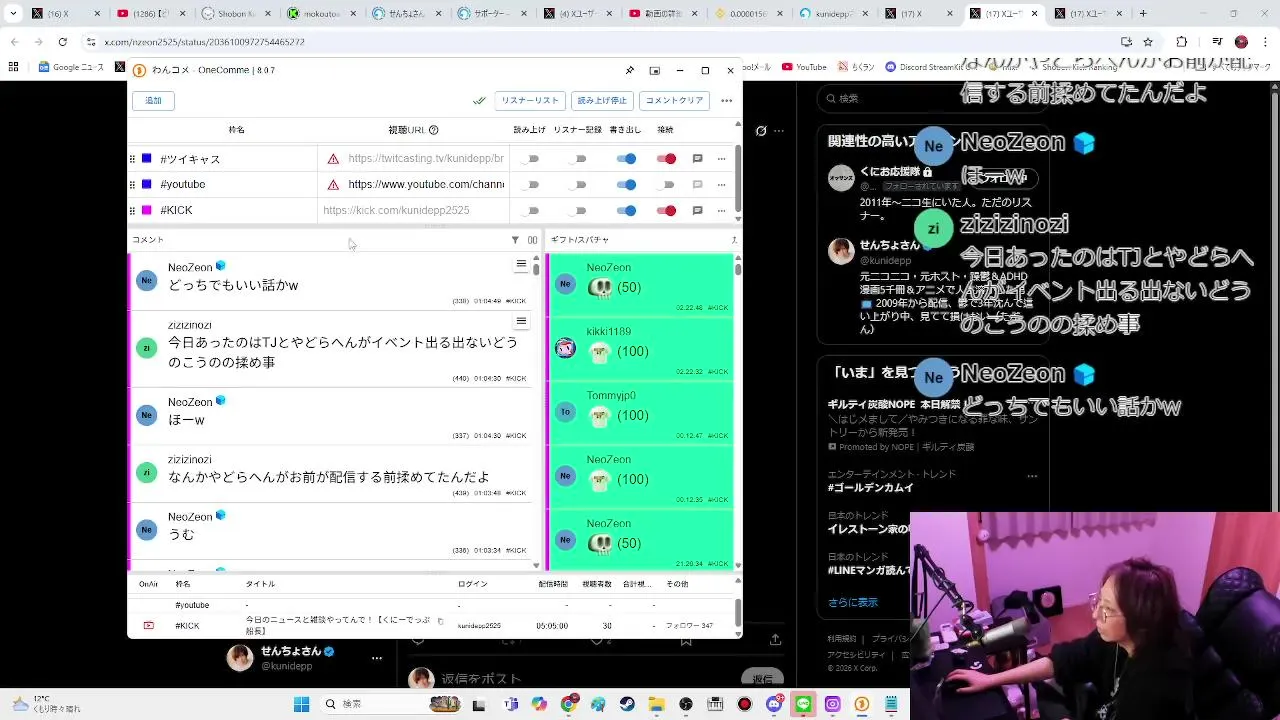Click the browser reload button

point(62,42)
